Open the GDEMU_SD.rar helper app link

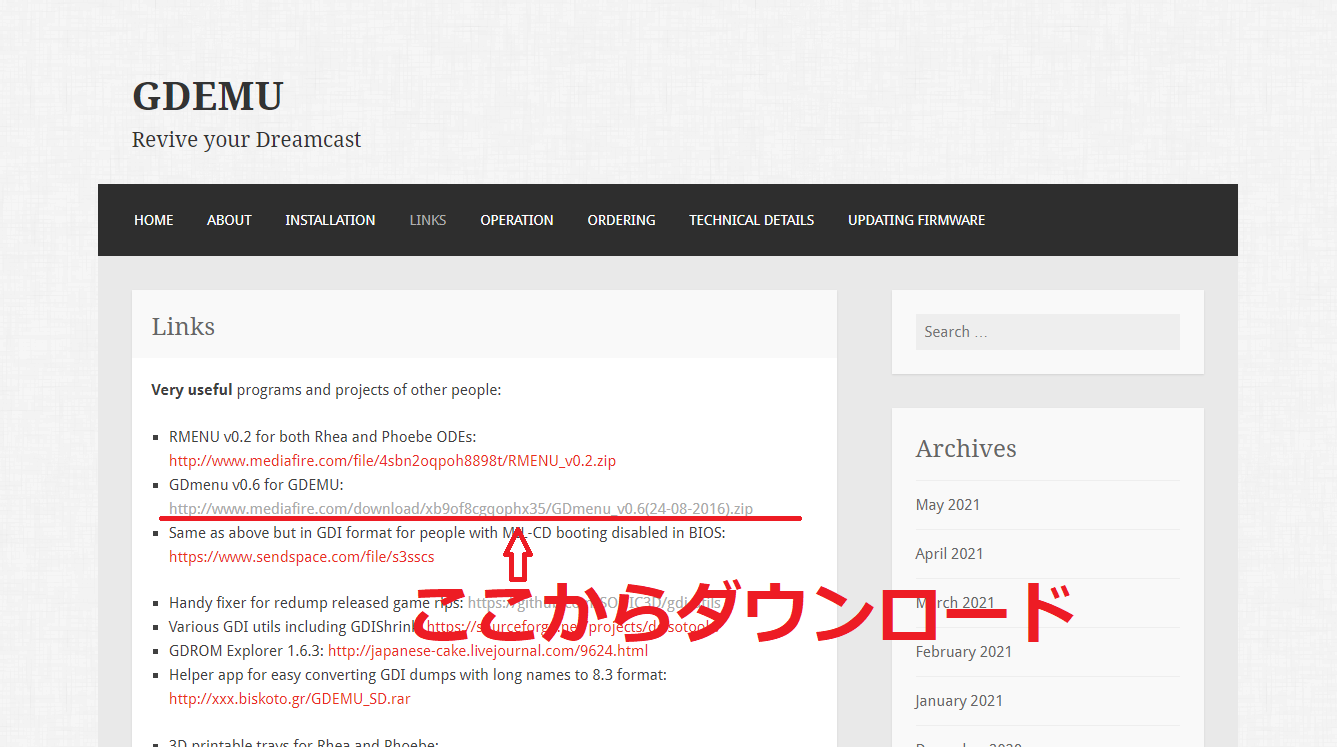pyautogui.click(x=289, y=698)
